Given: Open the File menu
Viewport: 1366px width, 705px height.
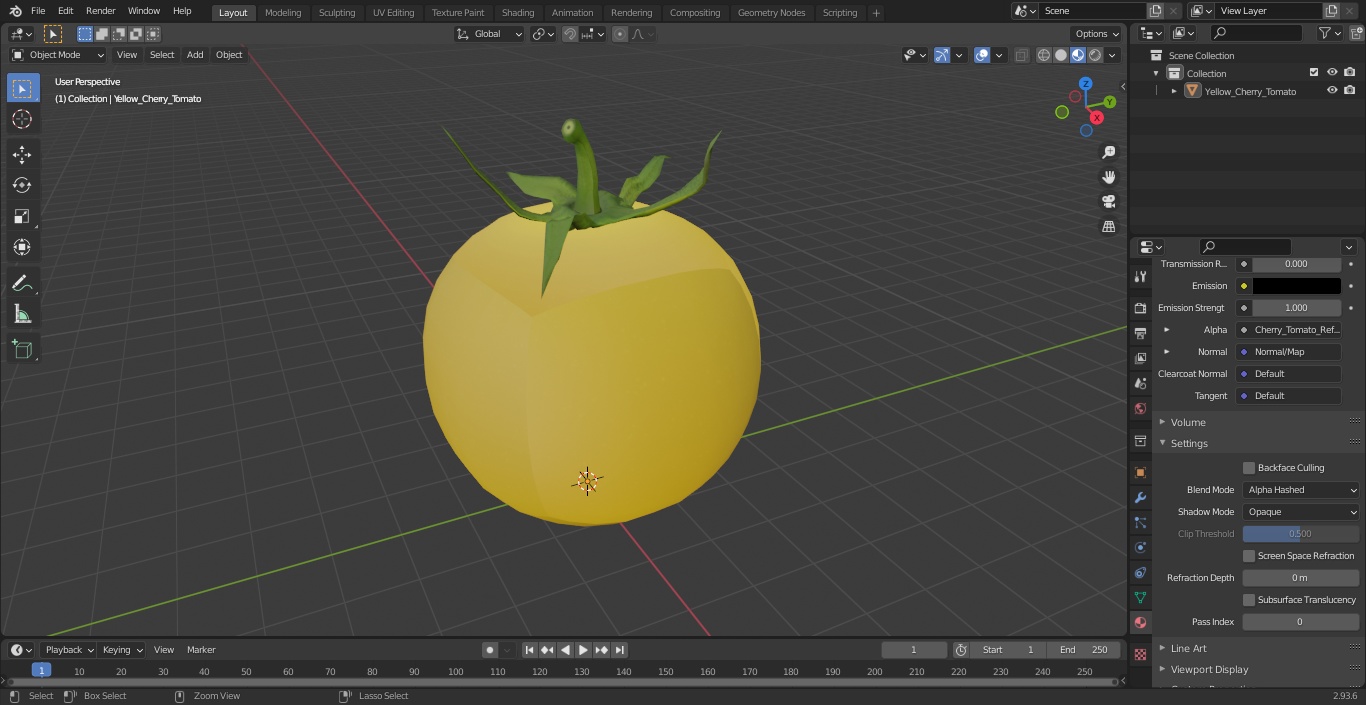Looking at the screenshot, I should tap(38, 11).
